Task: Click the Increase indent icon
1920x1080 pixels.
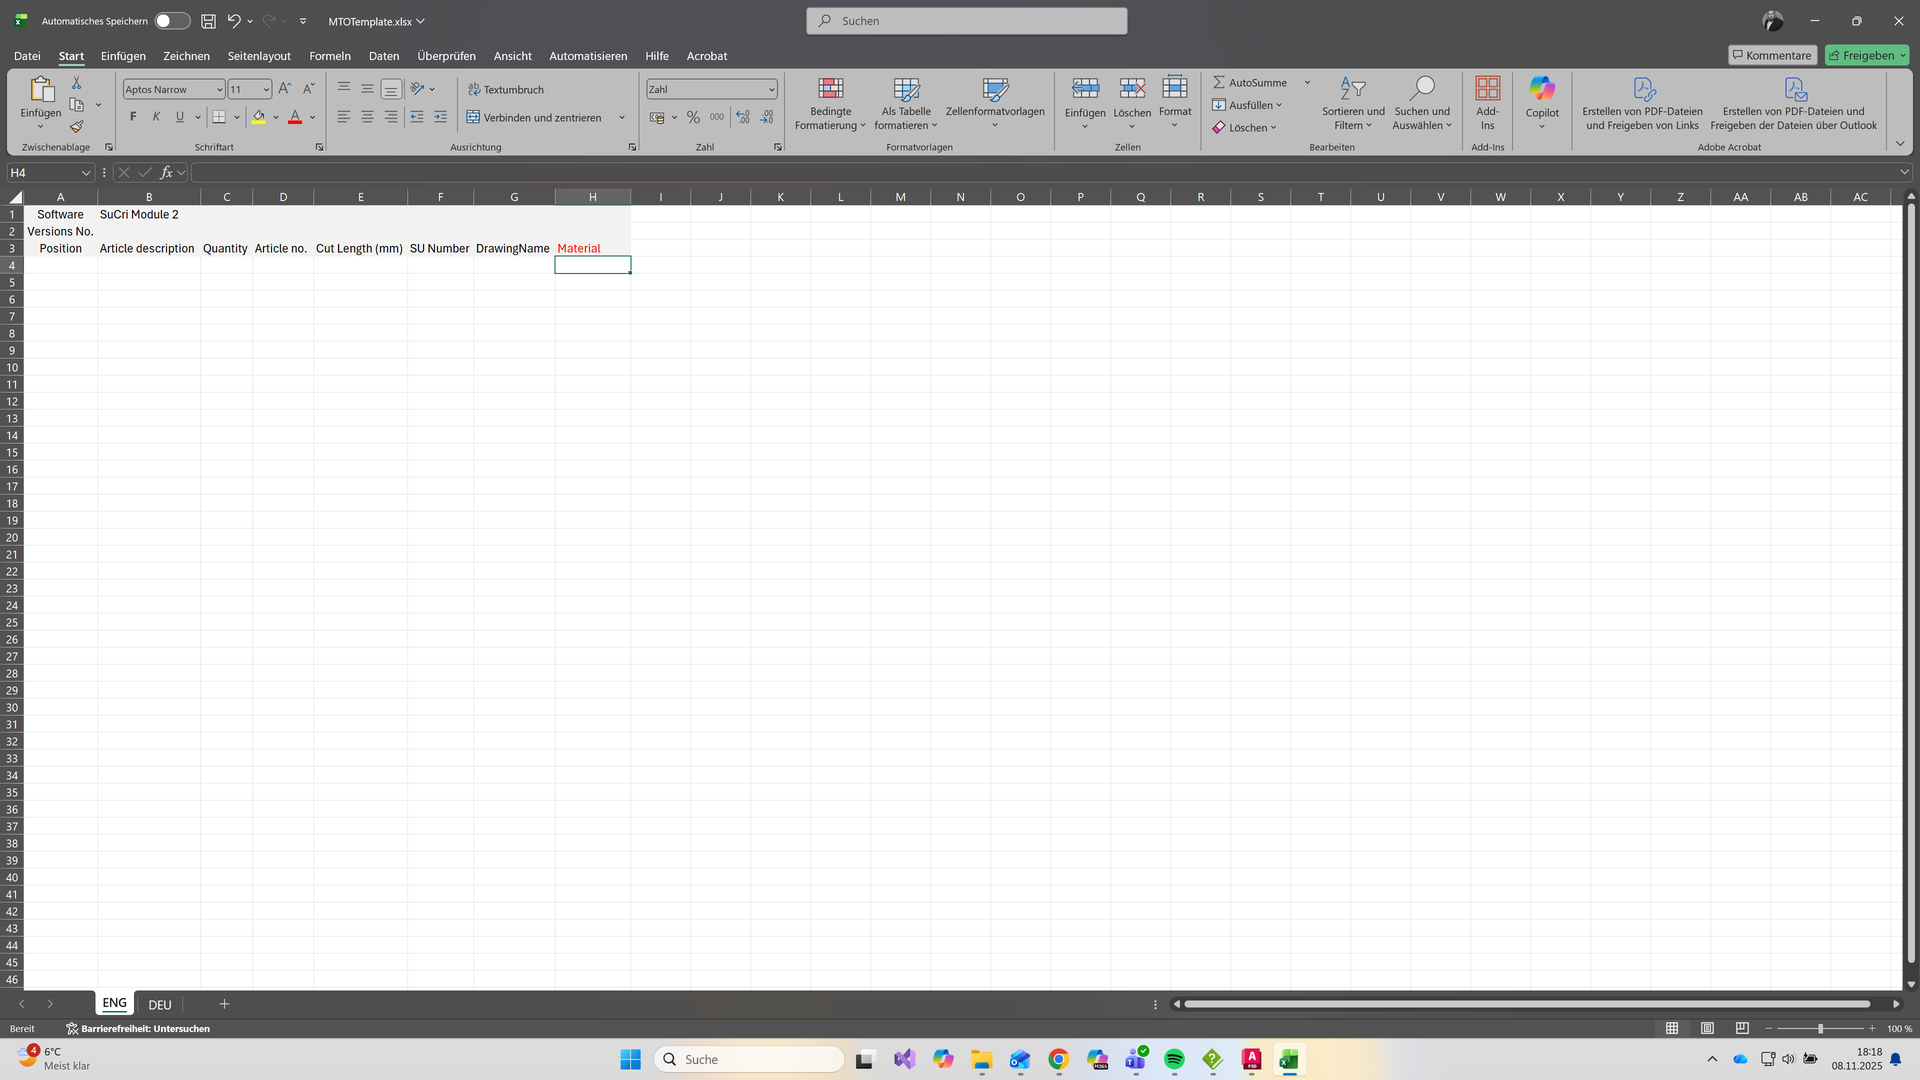Action: [440, 117]
